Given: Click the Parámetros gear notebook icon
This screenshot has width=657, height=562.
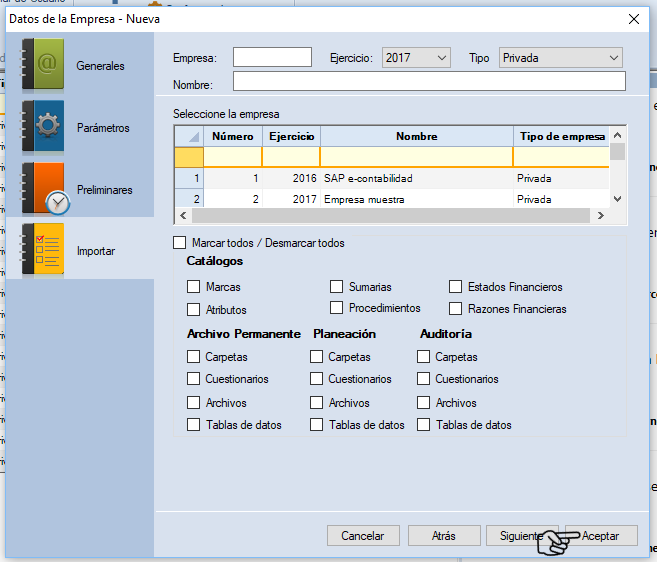Looking at the screenshot, I should tap(42, 128).
